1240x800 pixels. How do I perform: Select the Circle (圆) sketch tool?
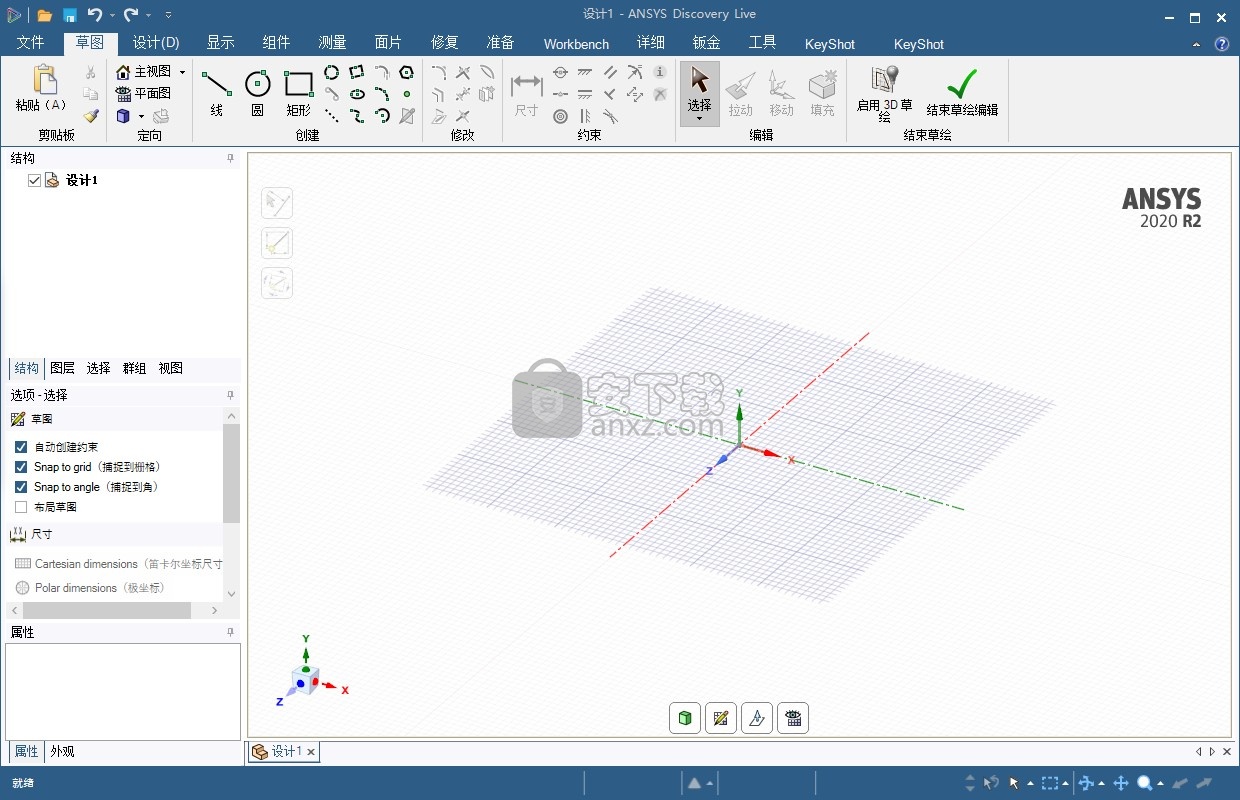pos(257,93)
